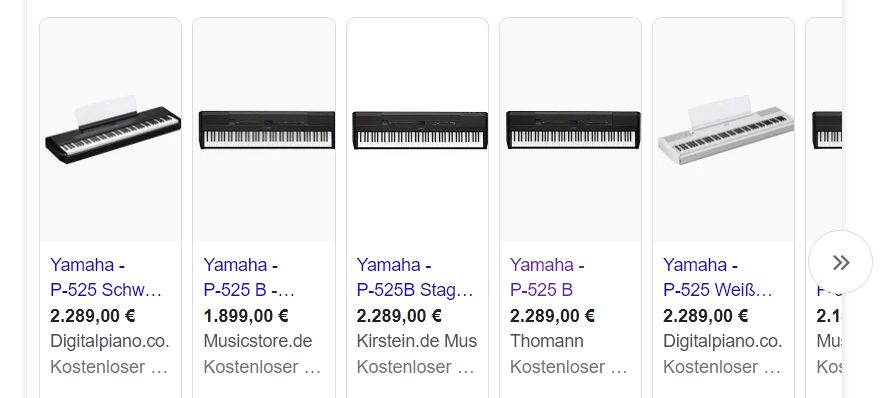Viewport: 885px width, 398px height.
Task: Click Kostenloser shipping text under Thomann
Action: pyautogui.click(x=568, y=367)
